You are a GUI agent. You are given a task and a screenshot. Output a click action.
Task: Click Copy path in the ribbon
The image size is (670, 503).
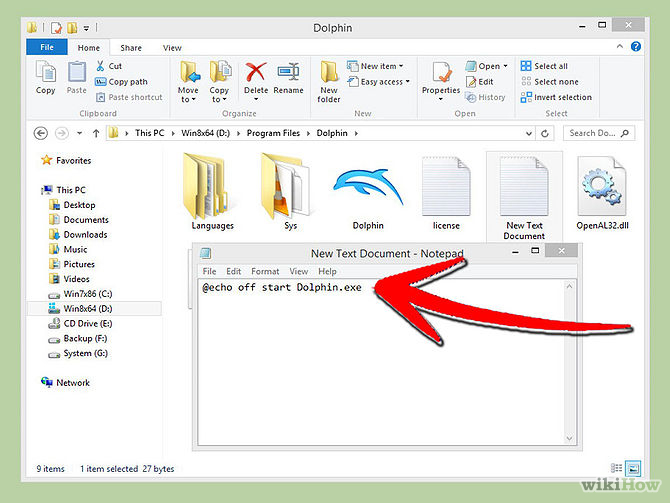pyautogui.click(x=121, y=82)
